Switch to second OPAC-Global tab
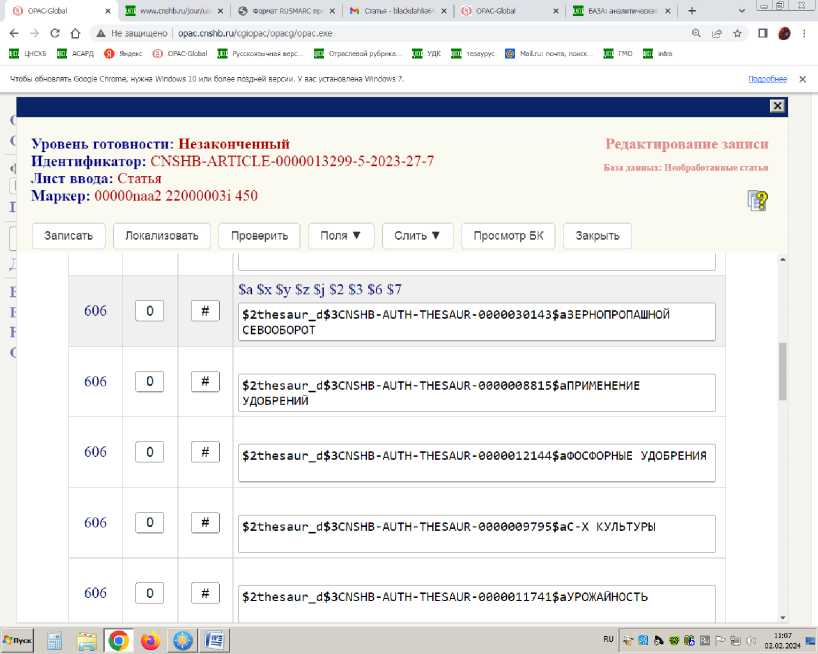The image size is (818, 654). pyautogui.click(x=510, y=10)
